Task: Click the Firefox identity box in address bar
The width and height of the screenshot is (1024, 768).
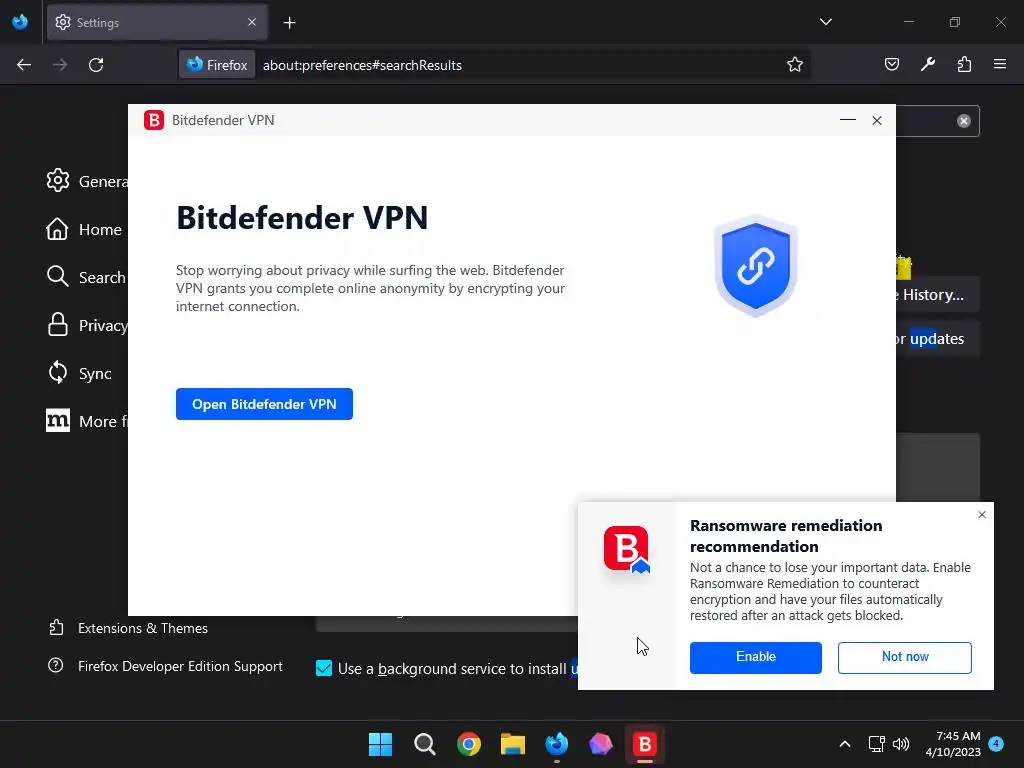Action: coord(217,65)
